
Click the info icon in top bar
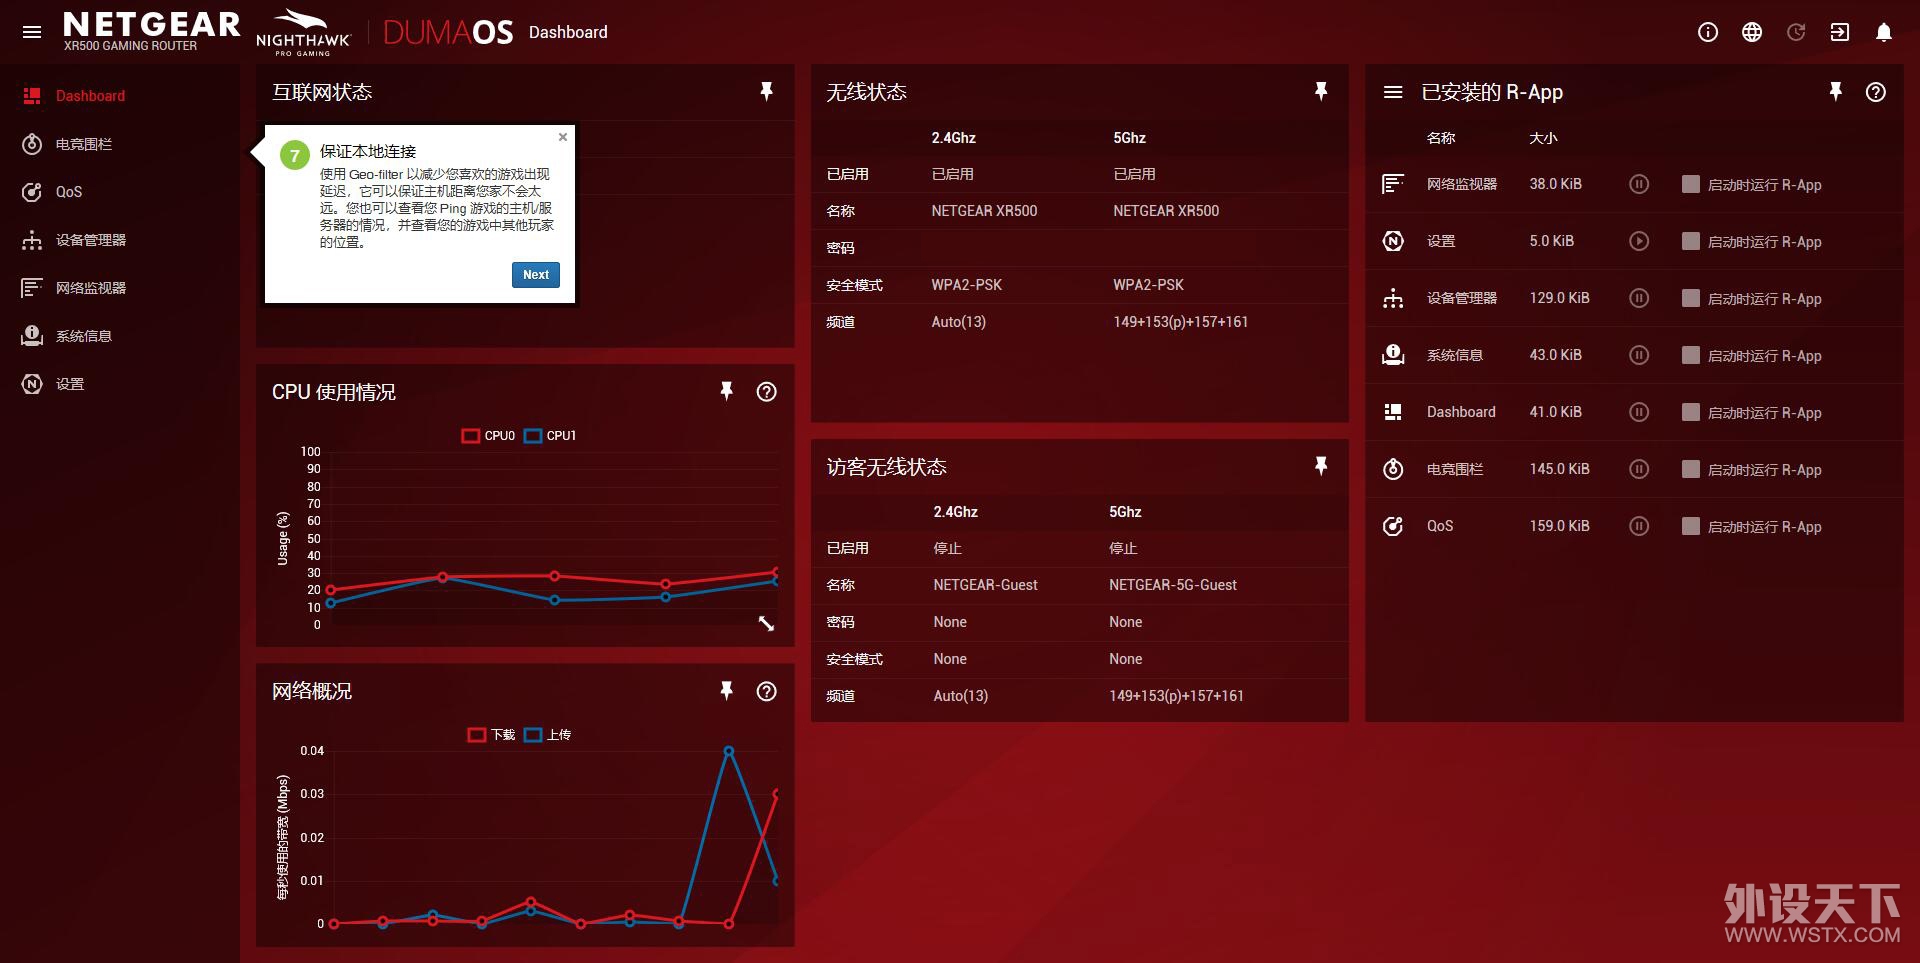[x=1708, y=32]
